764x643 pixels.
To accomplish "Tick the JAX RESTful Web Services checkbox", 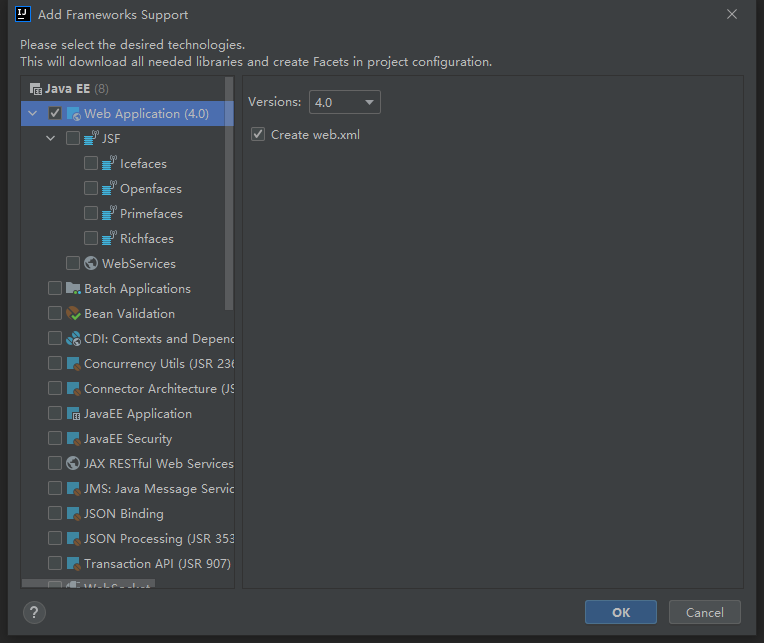I will 55,463.
